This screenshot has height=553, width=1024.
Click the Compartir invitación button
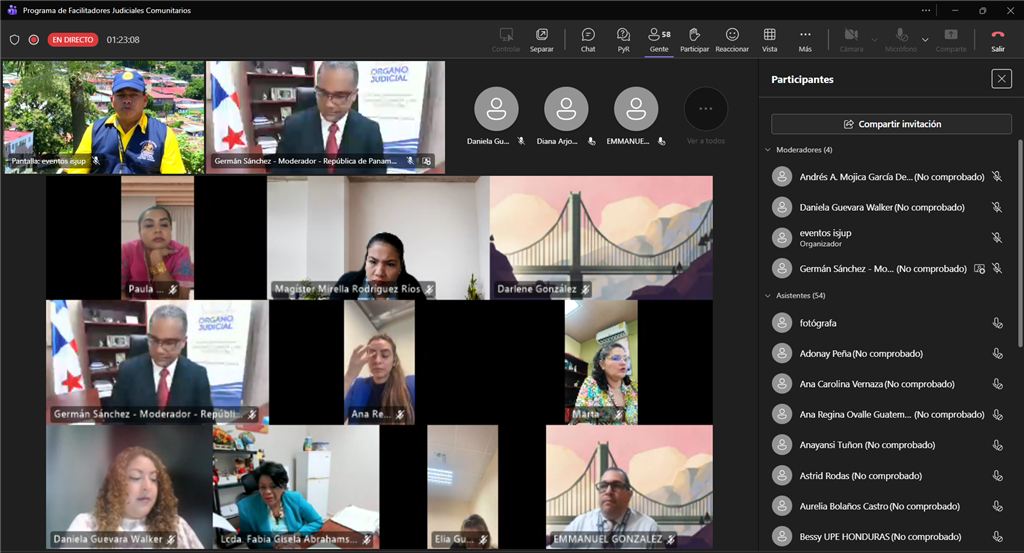[891, 124]
